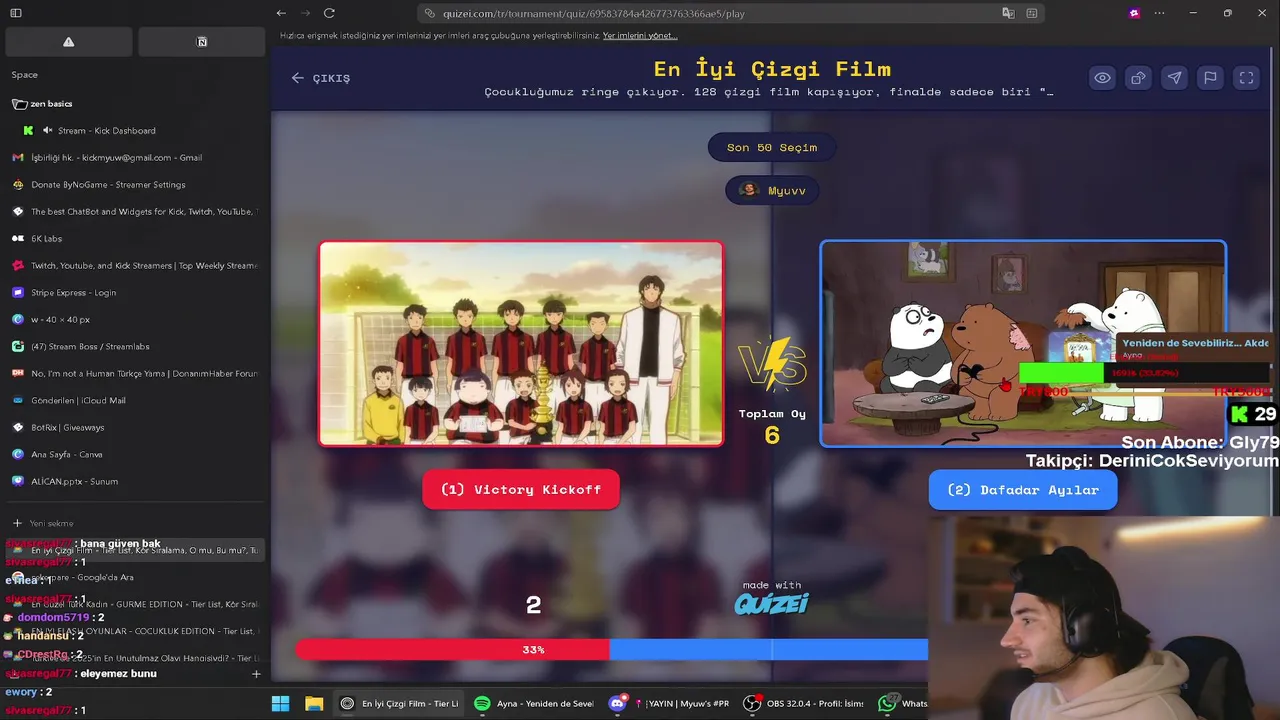This screenshot has width=1280, height=720.
Task: Click the green progress bar overlay
Action: 1061,373
